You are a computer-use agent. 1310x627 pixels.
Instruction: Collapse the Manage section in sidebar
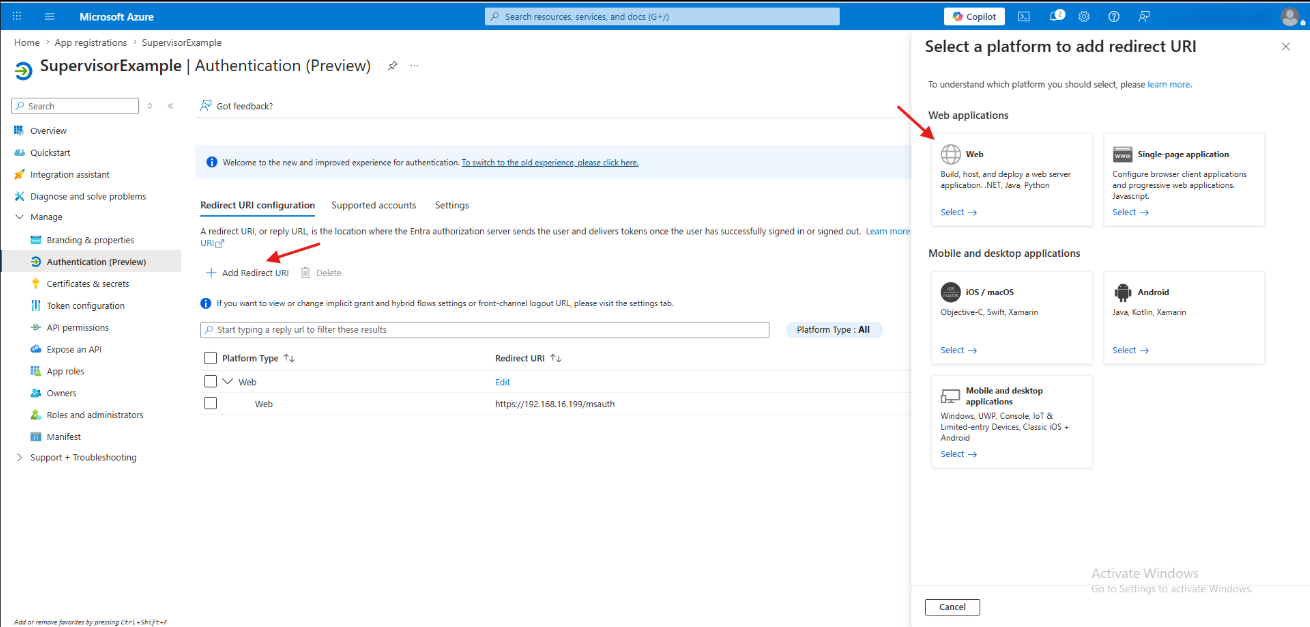19,217
